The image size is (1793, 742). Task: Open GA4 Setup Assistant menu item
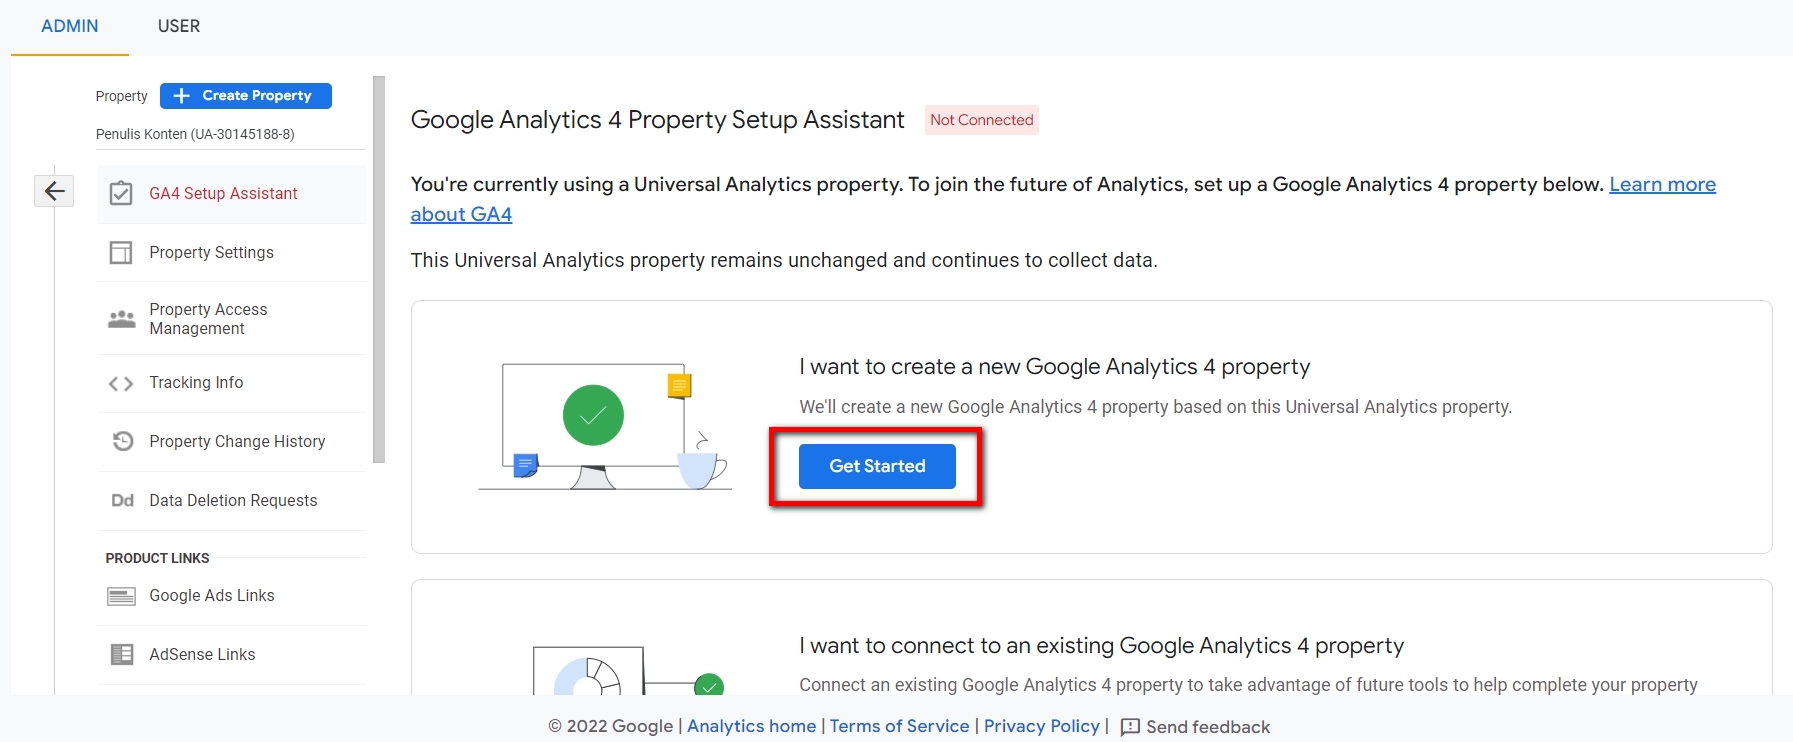[232, 194]
